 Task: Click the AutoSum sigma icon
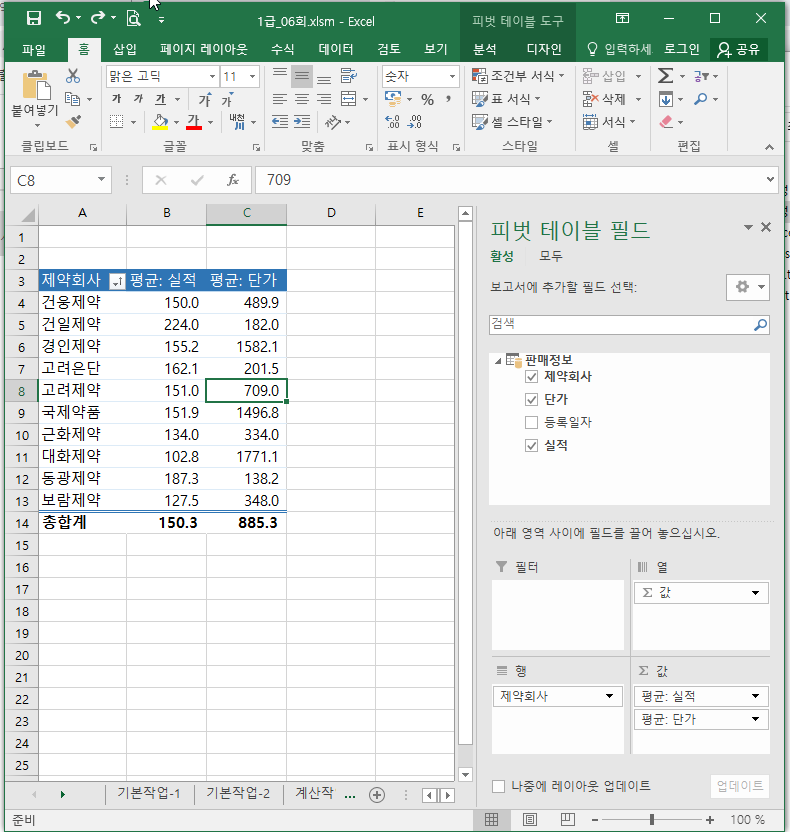coord(665,76)
